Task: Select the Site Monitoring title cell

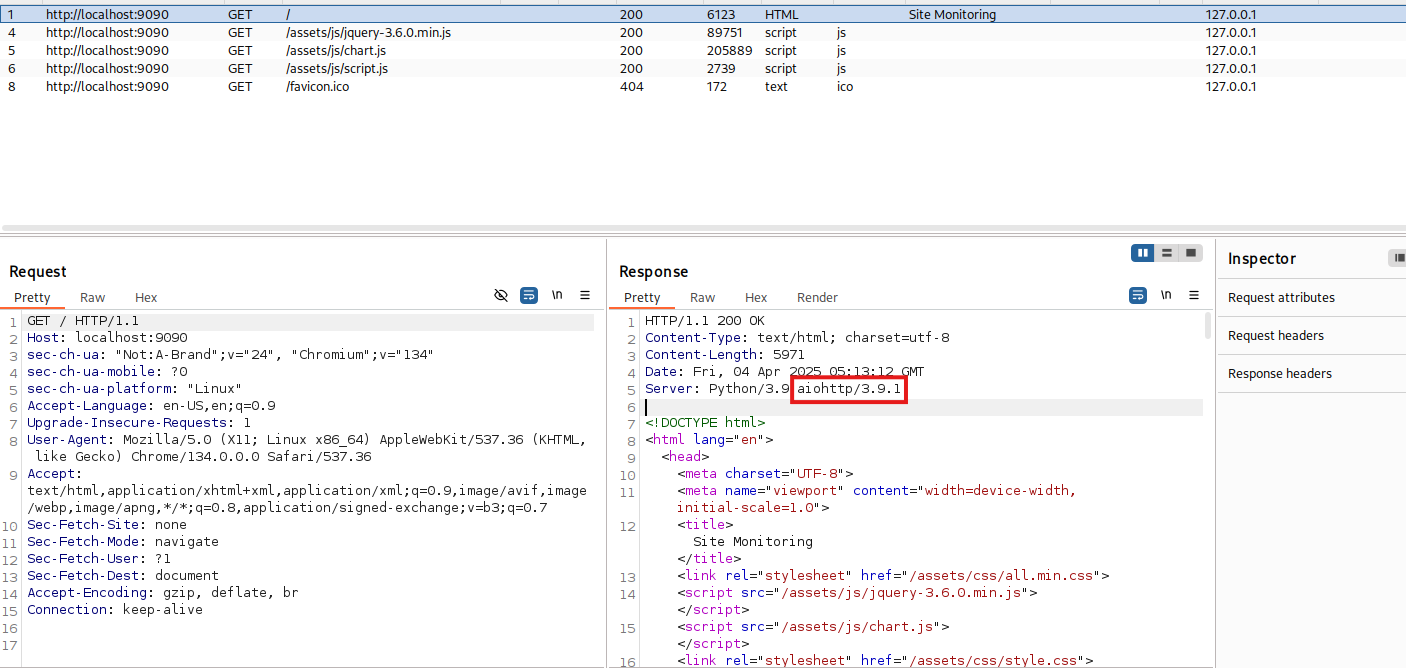Action: coord(952,15)
